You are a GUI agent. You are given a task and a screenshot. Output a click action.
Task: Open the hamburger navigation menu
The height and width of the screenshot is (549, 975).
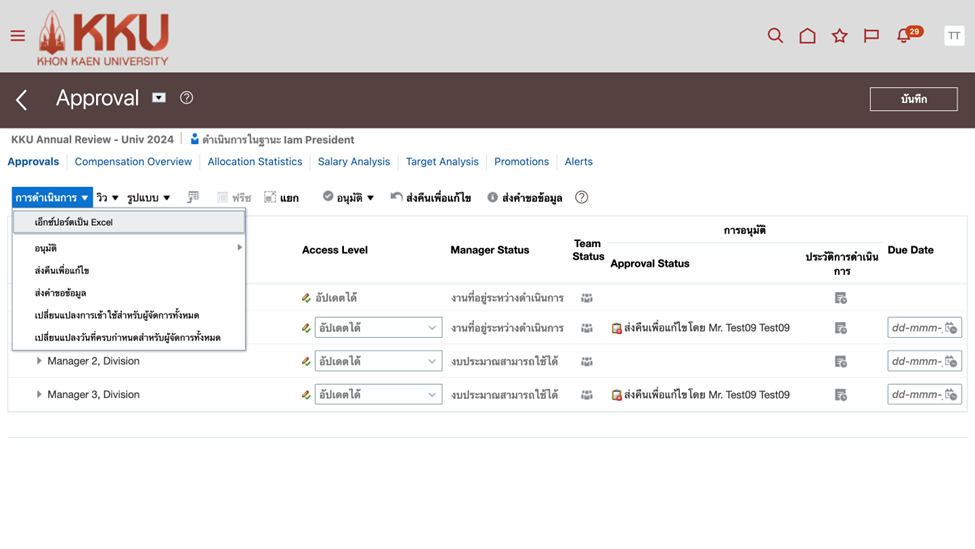pos(18,36)
